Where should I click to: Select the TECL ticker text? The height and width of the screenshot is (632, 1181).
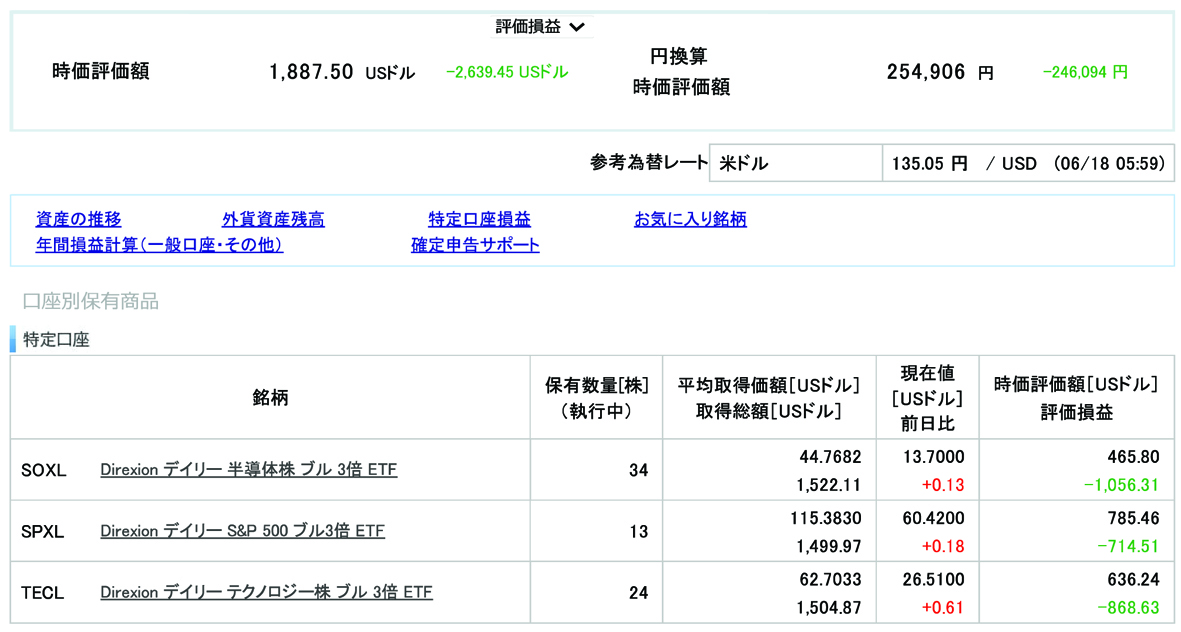point(43,593)
